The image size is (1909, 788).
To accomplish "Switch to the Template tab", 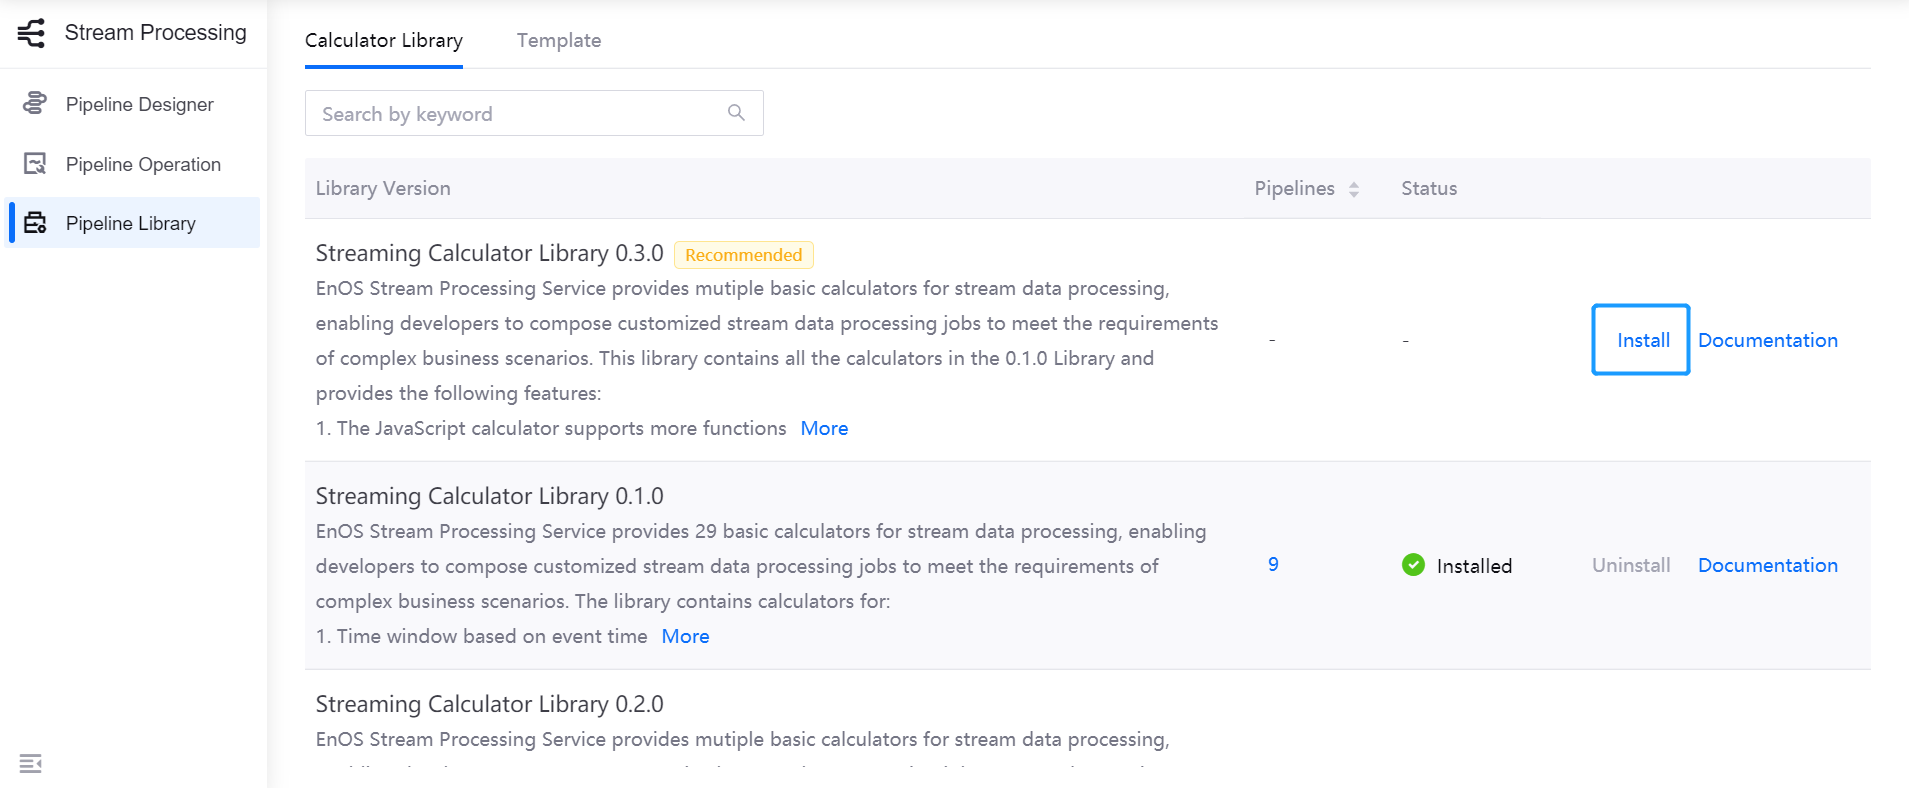I will click(559, 40).
